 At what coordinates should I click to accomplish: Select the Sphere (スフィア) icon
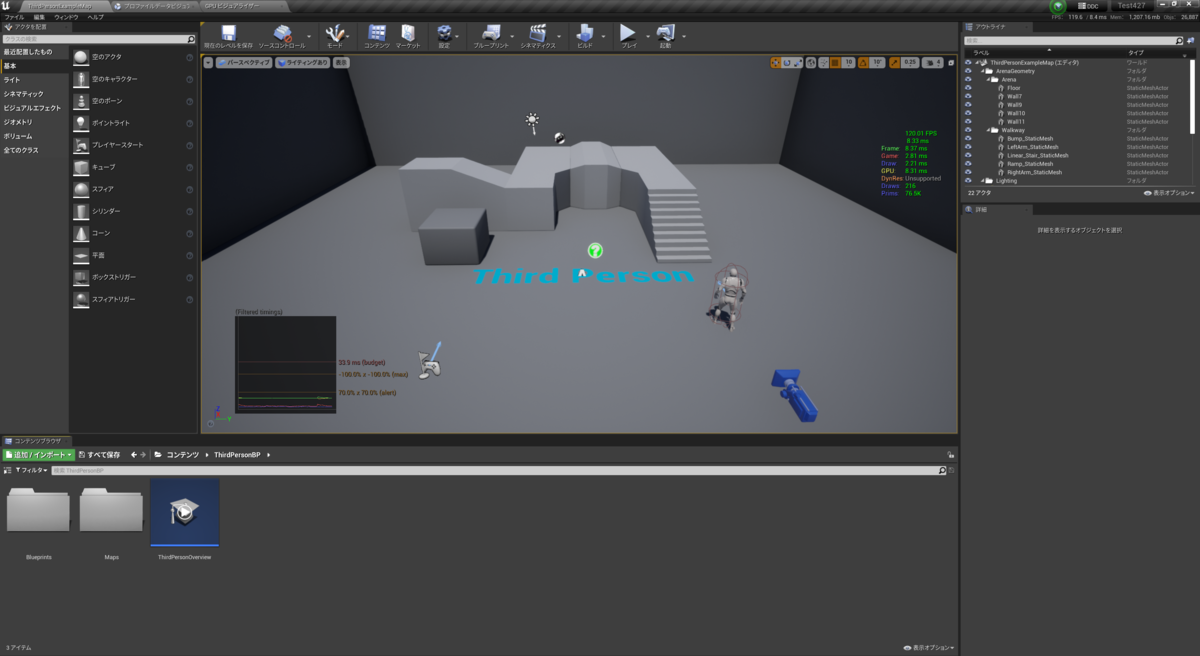(x=81, y=189)
